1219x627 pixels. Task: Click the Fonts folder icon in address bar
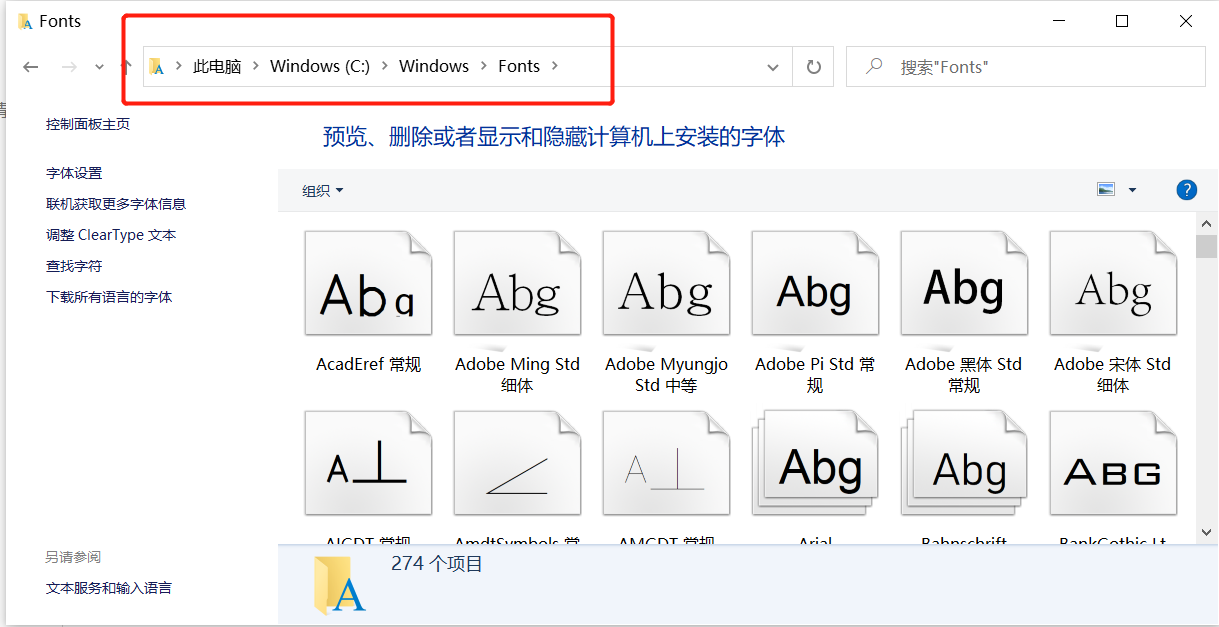click(157, 66)
